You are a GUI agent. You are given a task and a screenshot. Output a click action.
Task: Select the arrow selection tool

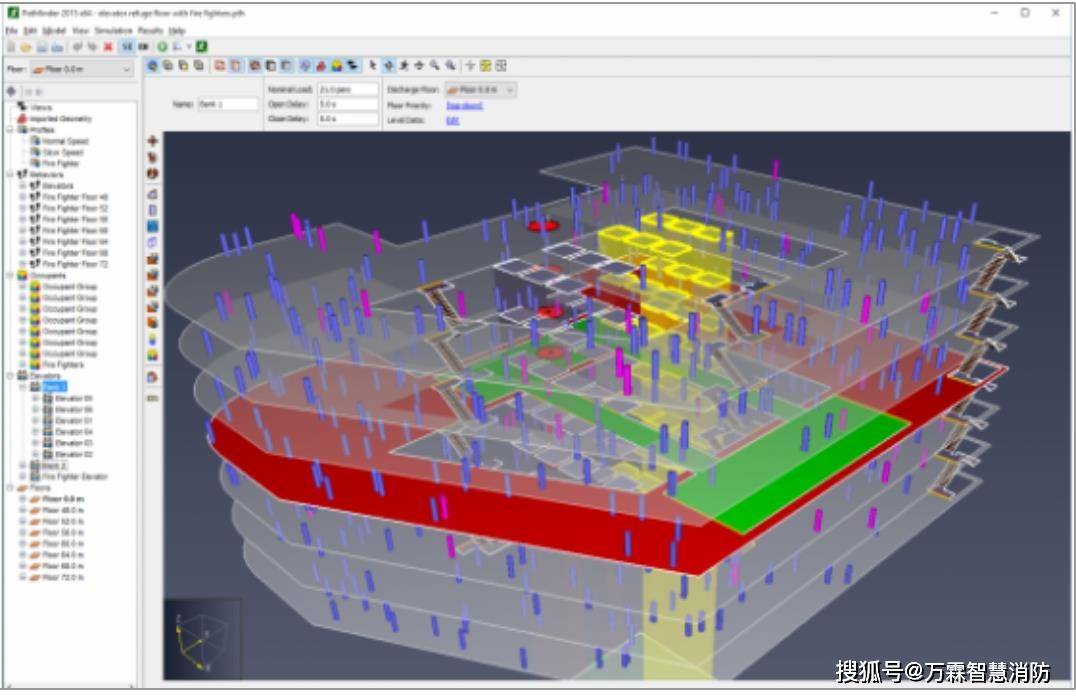(372, 66)
